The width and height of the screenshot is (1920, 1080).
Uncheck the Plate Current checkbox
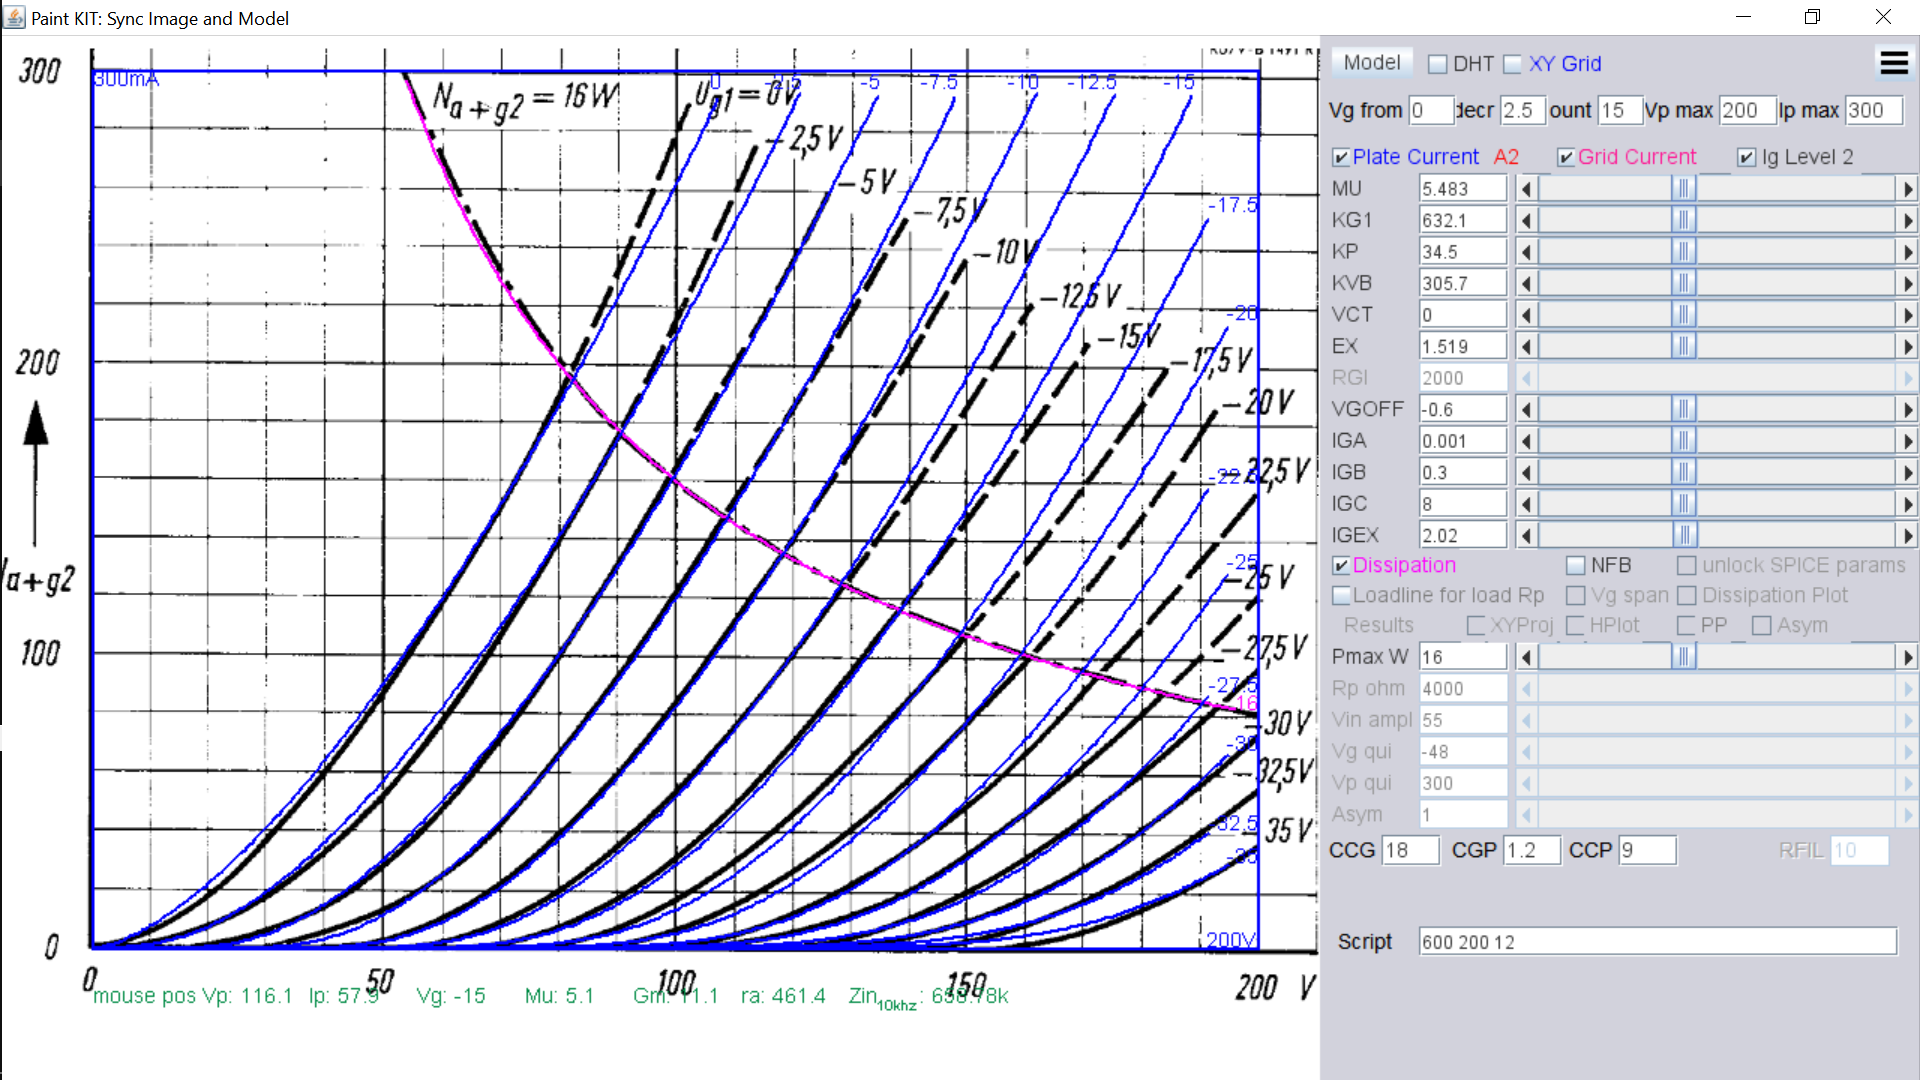point(1342,157)
